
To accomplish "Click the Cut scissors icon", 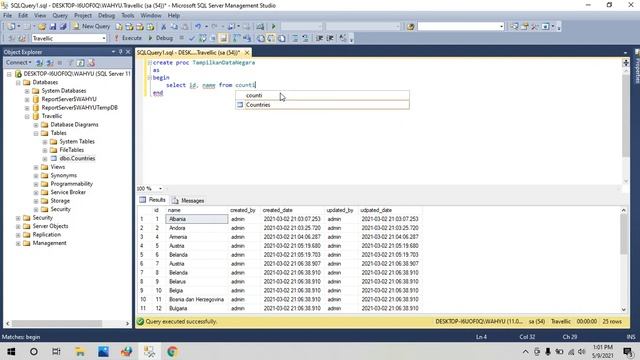I will pyautogui.click(x=163, y=27).
